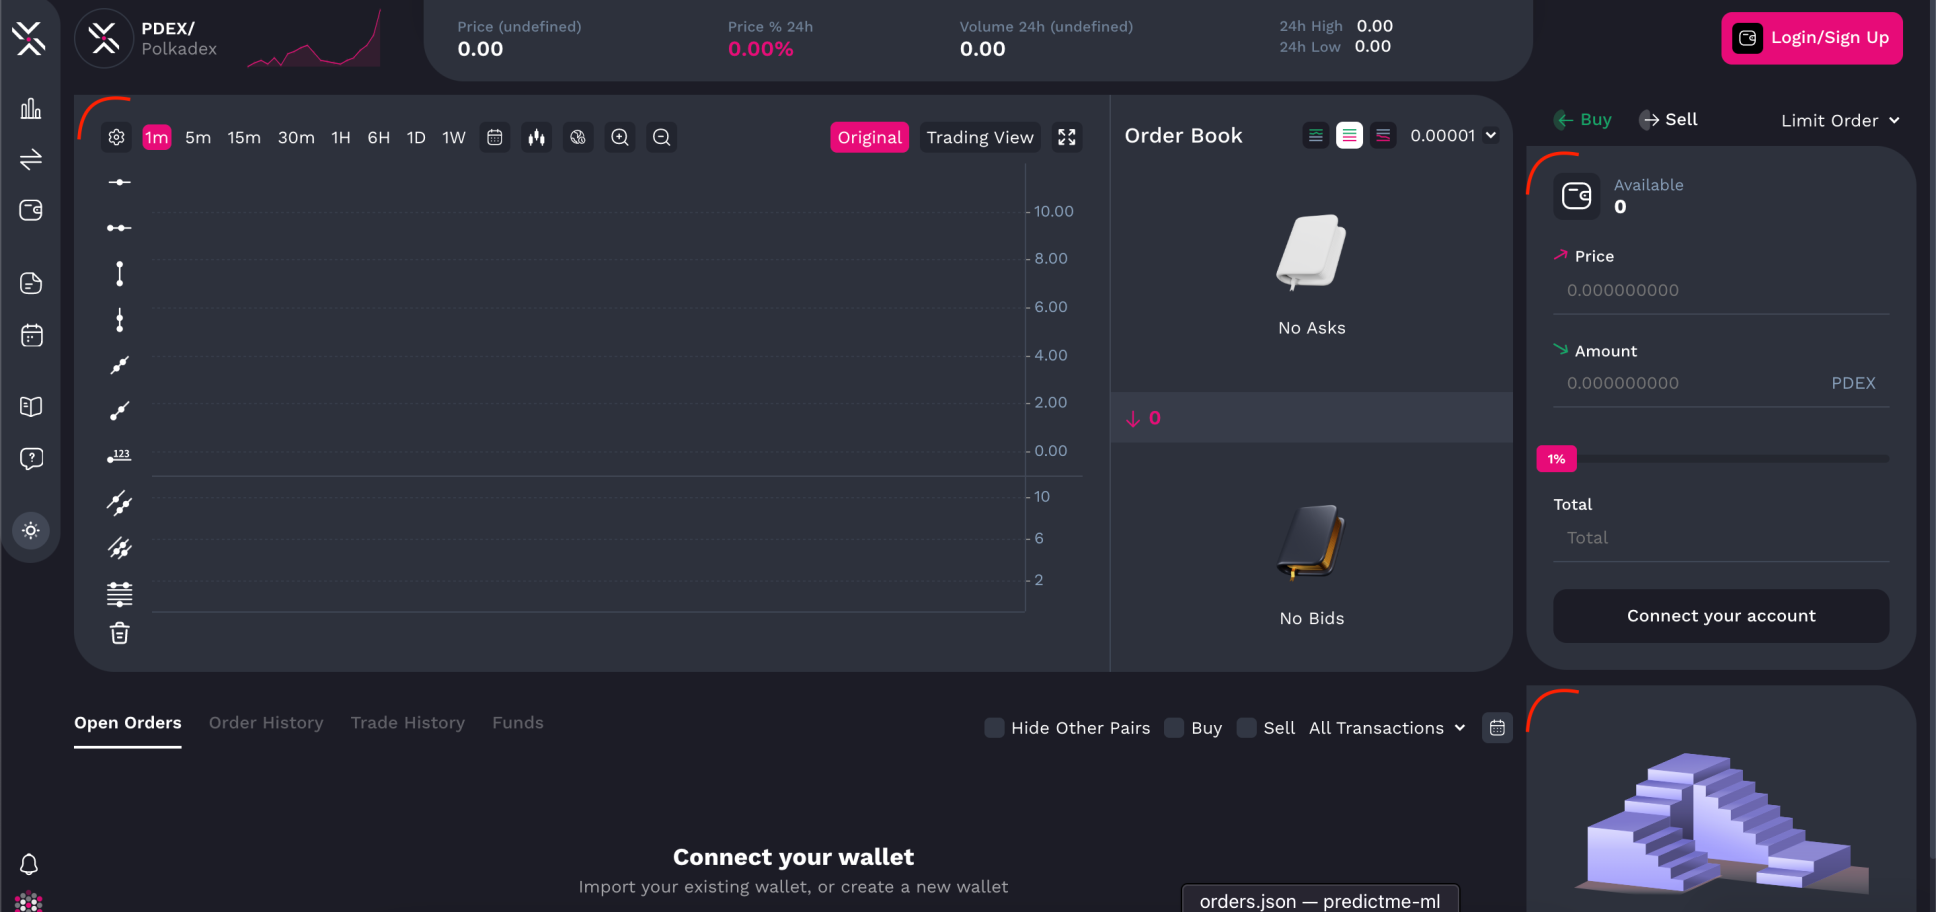Click the Price input field
This screenshot has height=912, width=1936.
click(x=1720, y=290)
